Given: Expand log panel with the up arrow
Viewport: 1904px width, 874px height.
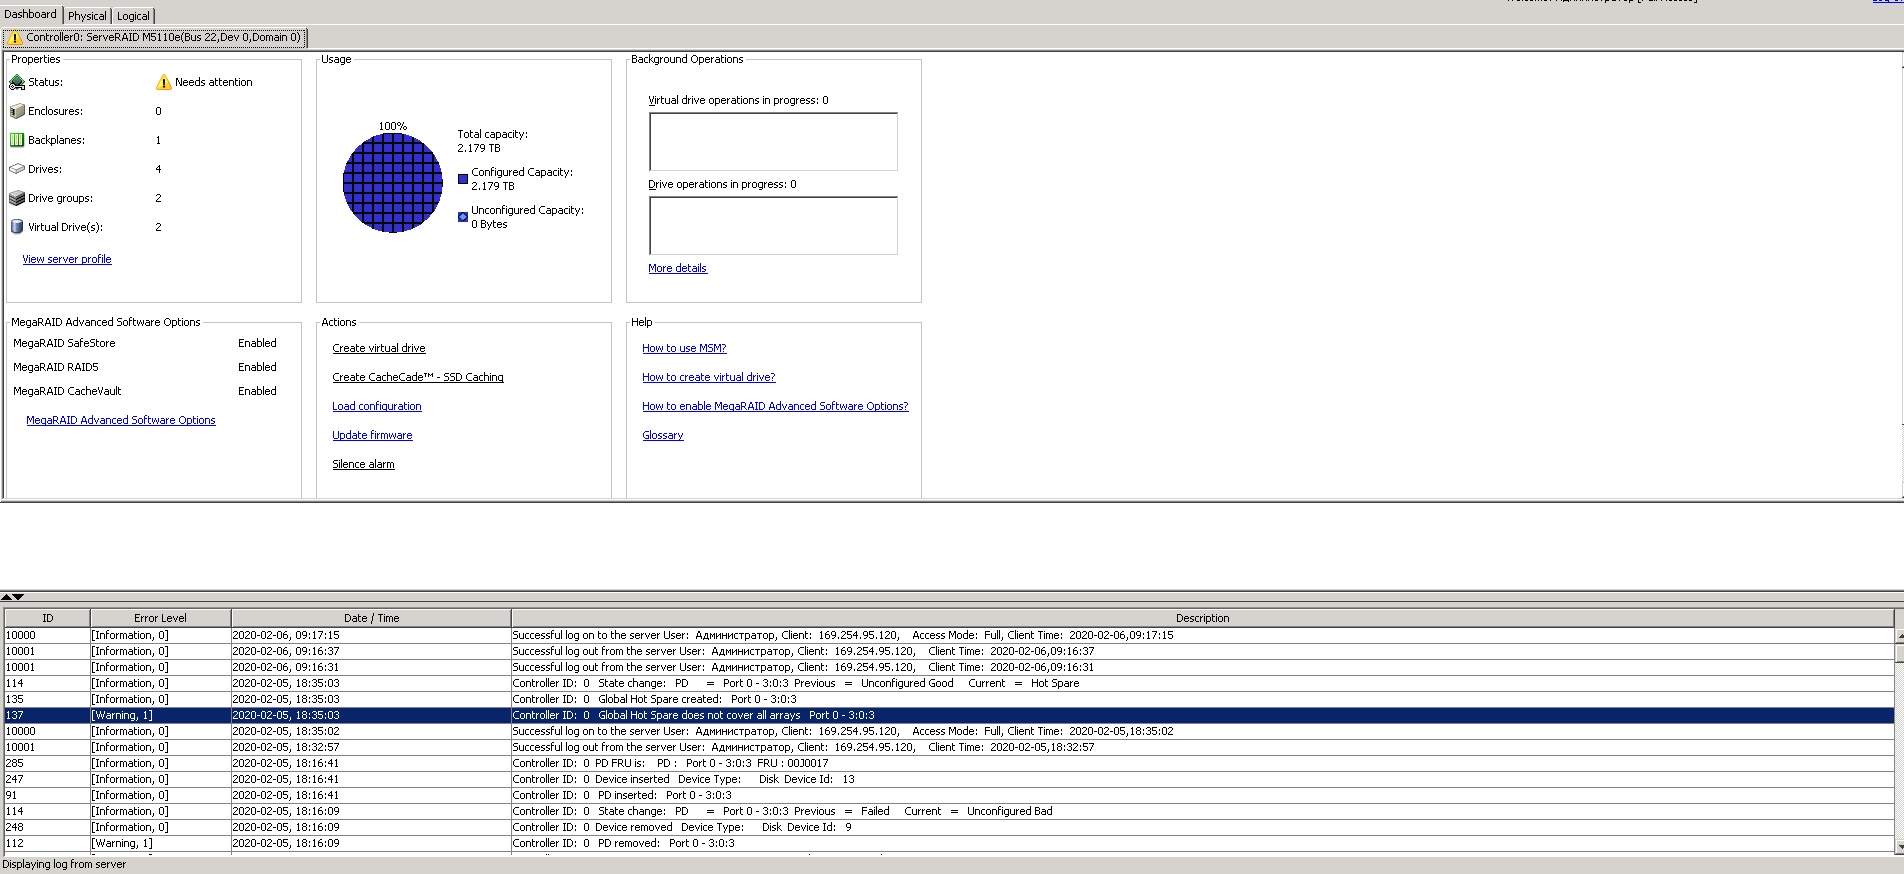Looking at the screenshot, I should point(7,597).
